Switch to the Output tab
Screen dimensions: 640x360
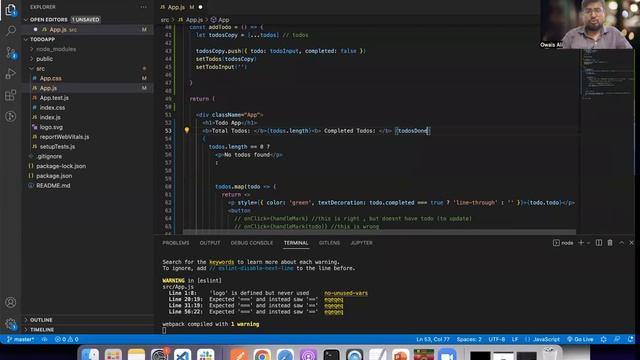[x=210, y=243]
